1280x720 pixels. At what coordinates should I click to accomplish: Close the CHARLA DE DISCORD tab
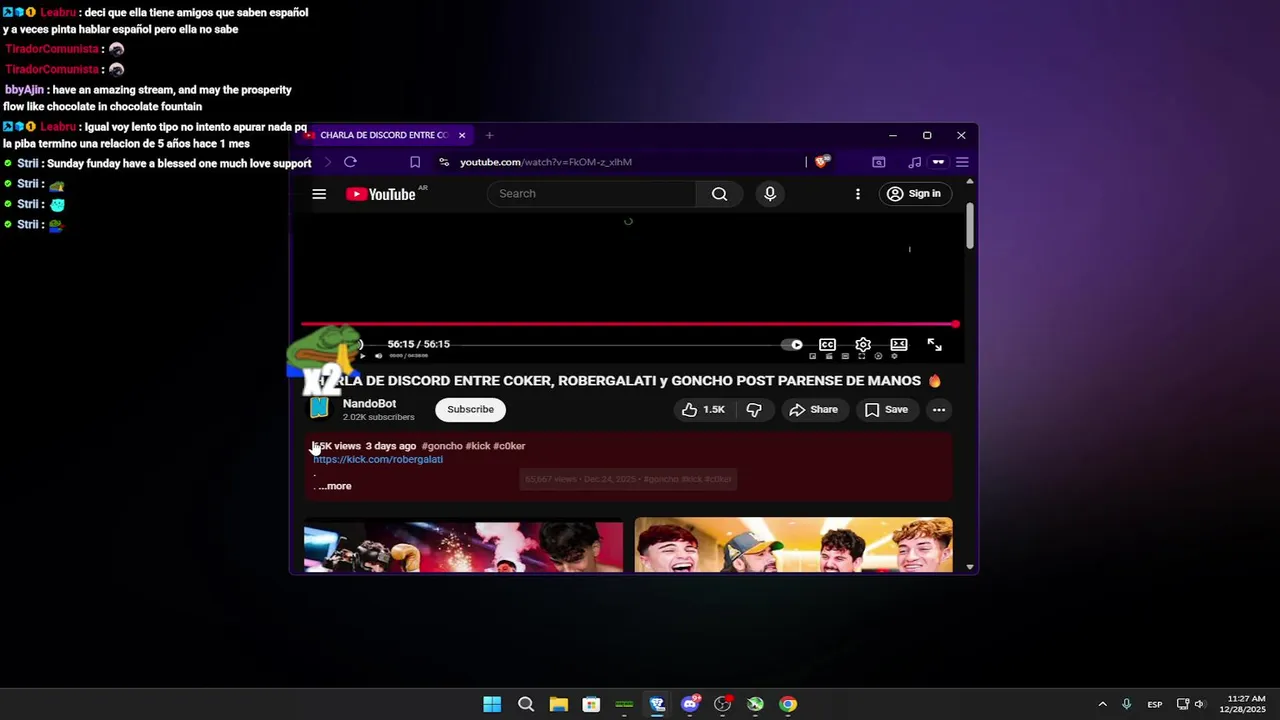(x=462, y=135)
